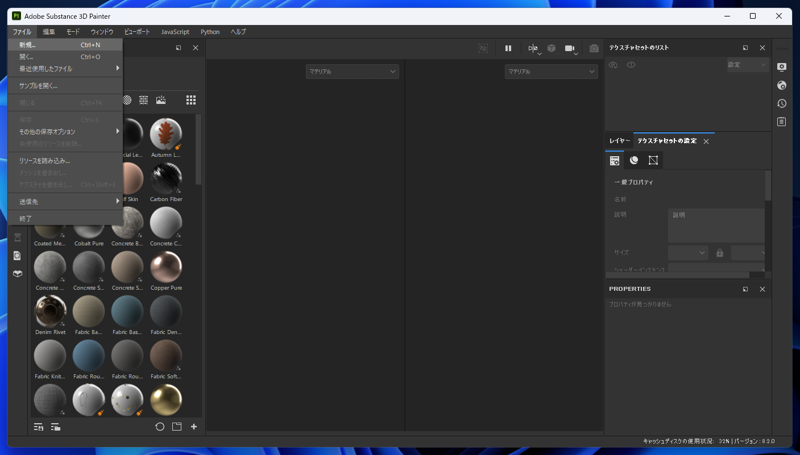Open the Log icon in right dock

click(782, 121)
